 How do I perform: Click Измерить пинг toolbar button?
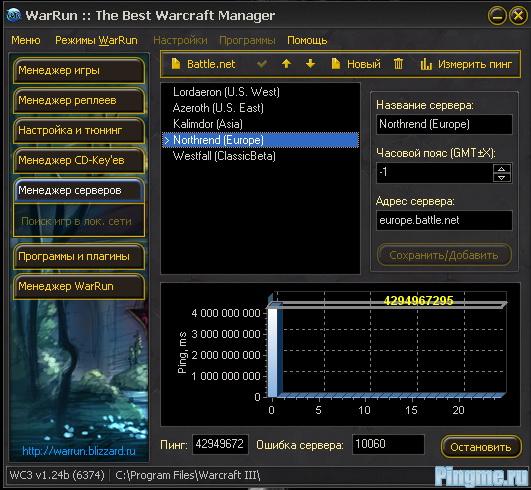tap(466, 64)
